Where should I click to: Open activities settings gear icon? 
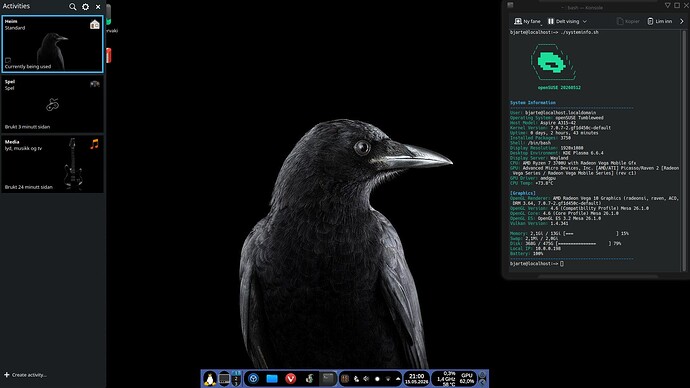[x=85, y=7]
